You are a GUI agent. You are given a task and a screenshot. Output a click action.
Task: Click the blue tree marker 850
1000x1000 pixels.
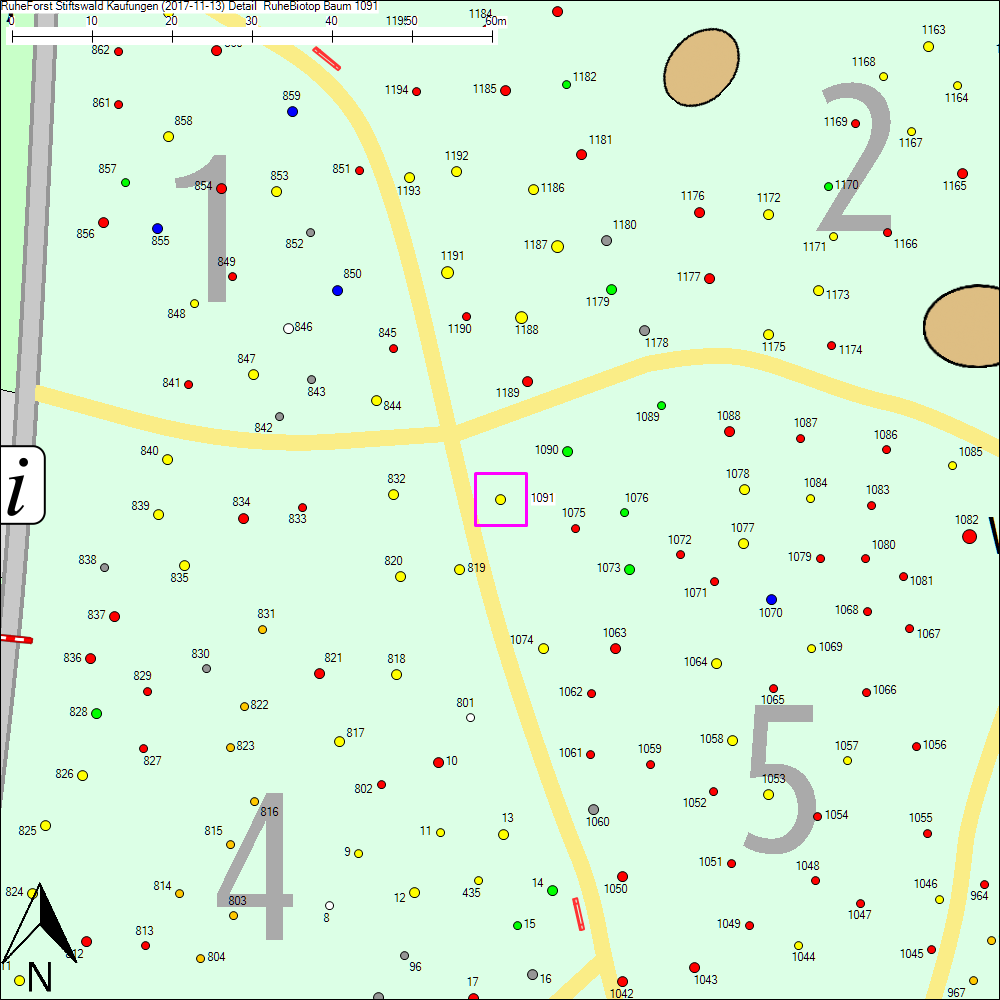[x=337, y=291]
